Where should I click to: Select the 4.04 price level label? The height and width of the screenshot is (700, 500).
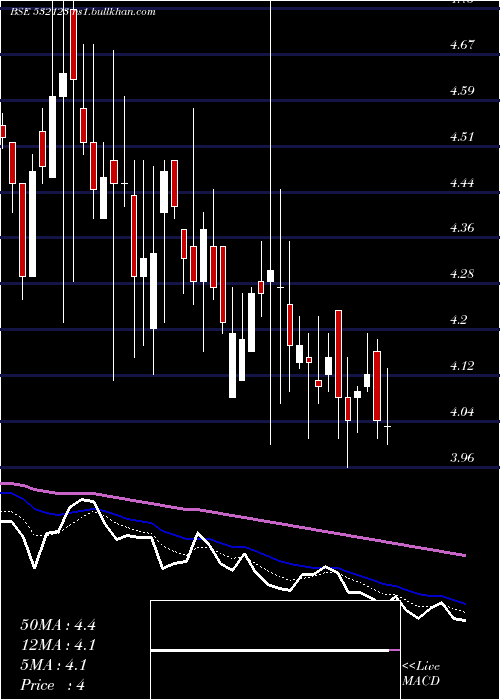click(462, 412)
